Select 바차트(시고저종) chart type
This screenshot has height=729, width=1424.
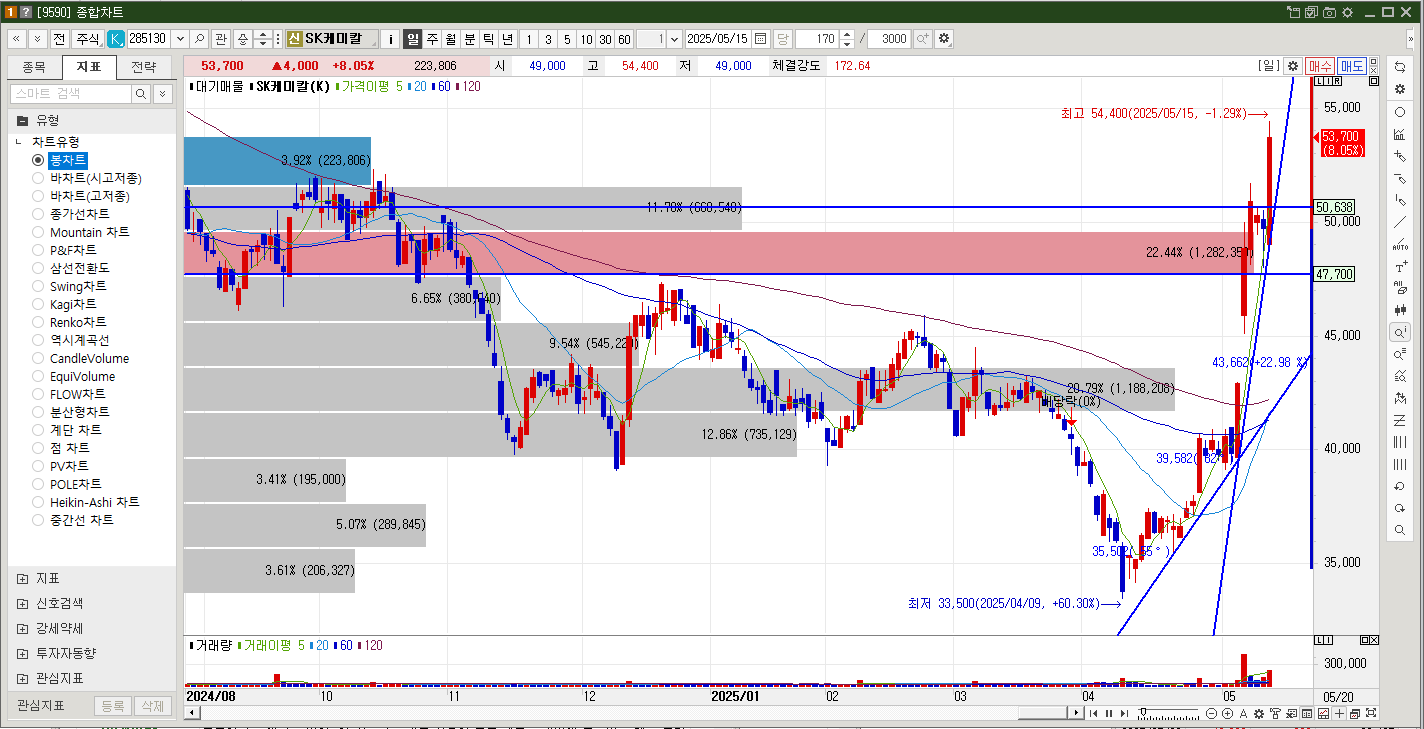pos(38,178)
